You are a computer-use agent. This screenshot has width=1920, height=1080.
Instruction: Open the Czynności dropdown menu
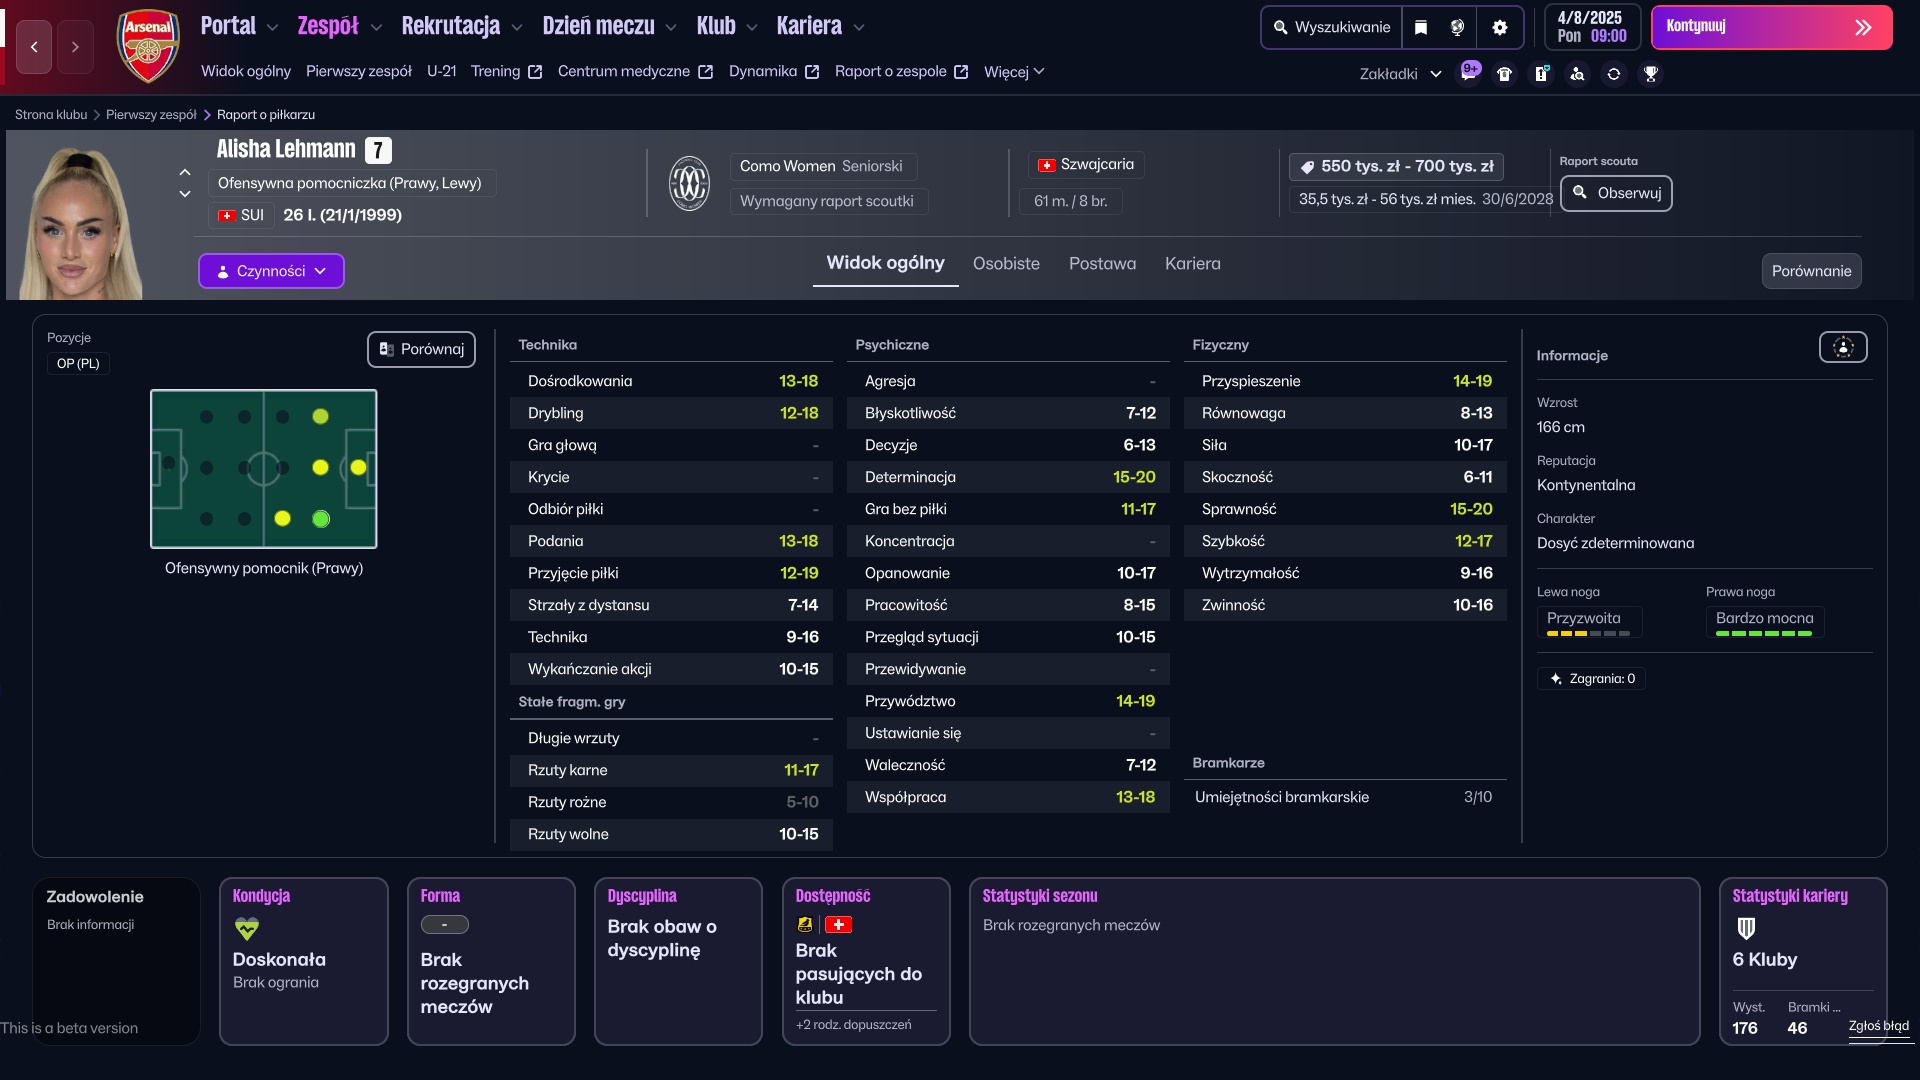270,271
